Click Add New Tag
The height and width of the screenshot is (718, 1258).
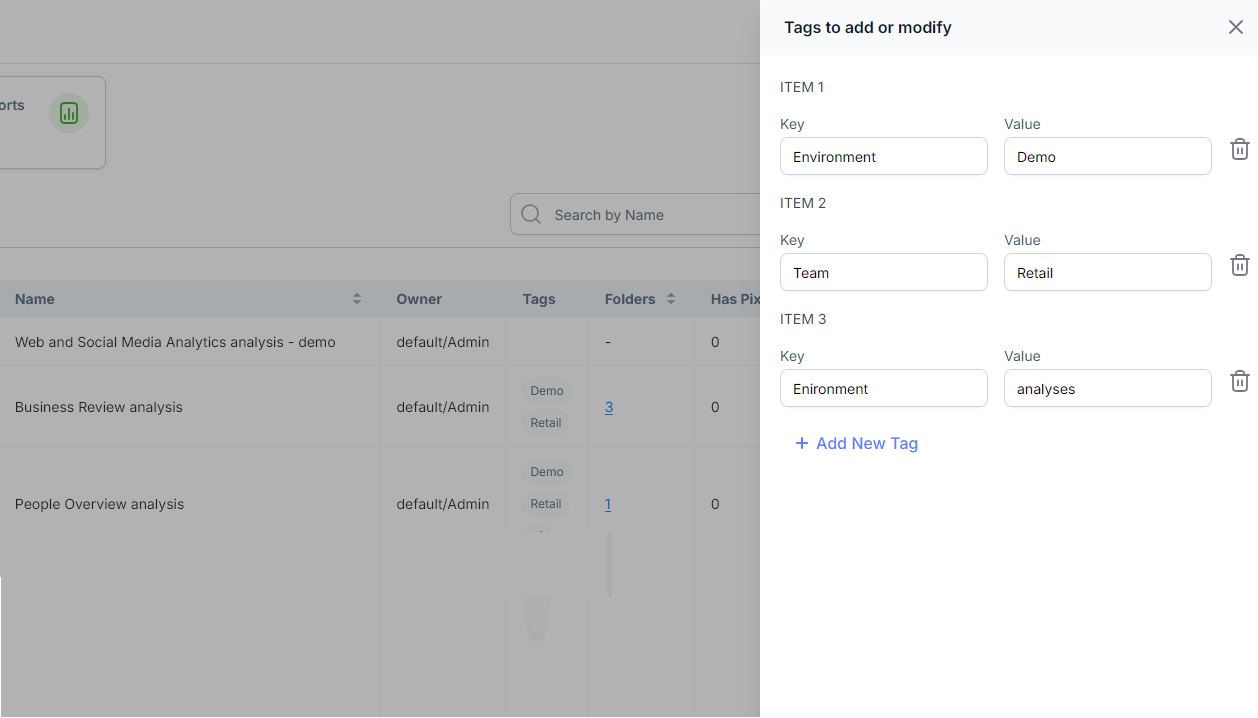coord(857,443)
